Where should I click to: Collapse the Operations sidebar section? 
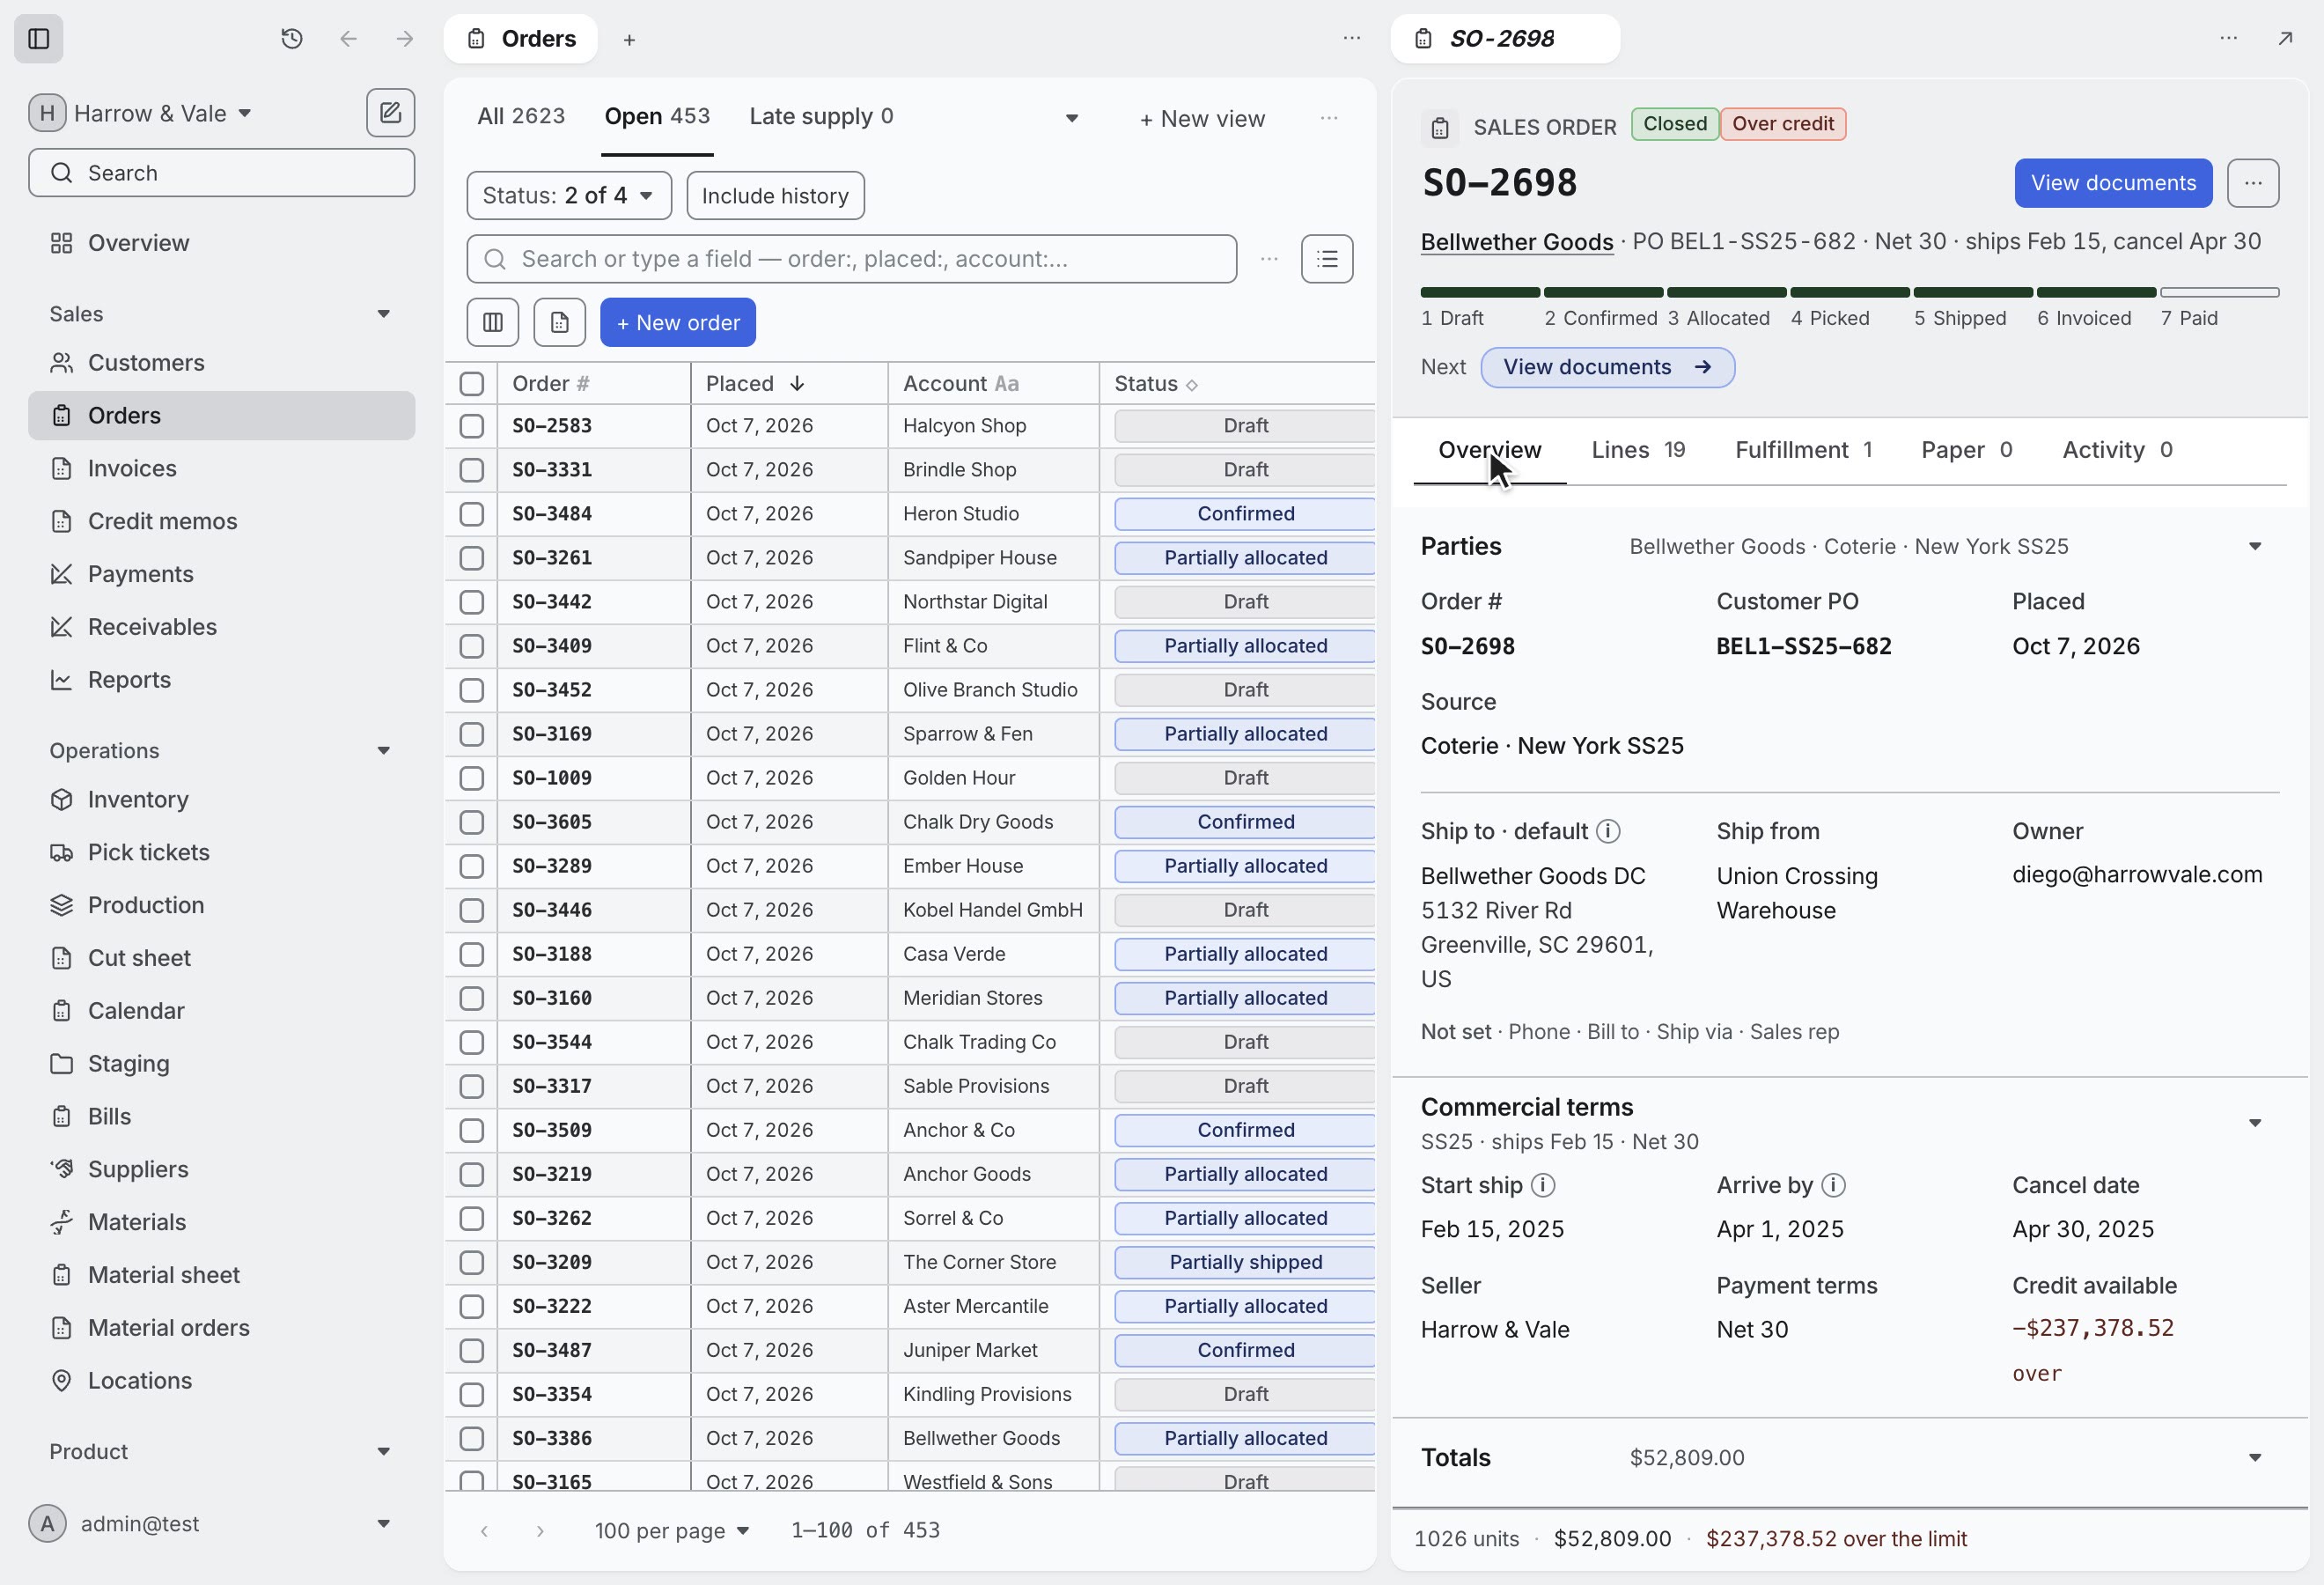click(x=384, y=751)
